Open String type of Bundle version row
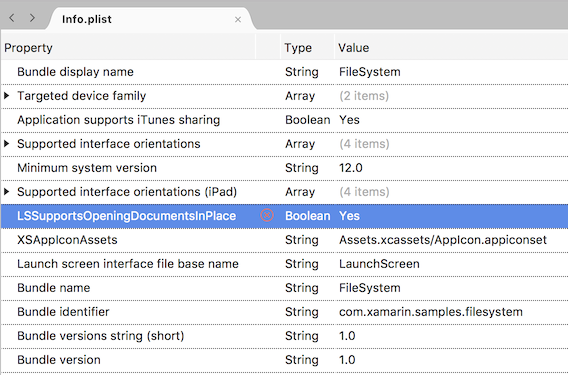The image size is (568, 375). pos(302,360)
